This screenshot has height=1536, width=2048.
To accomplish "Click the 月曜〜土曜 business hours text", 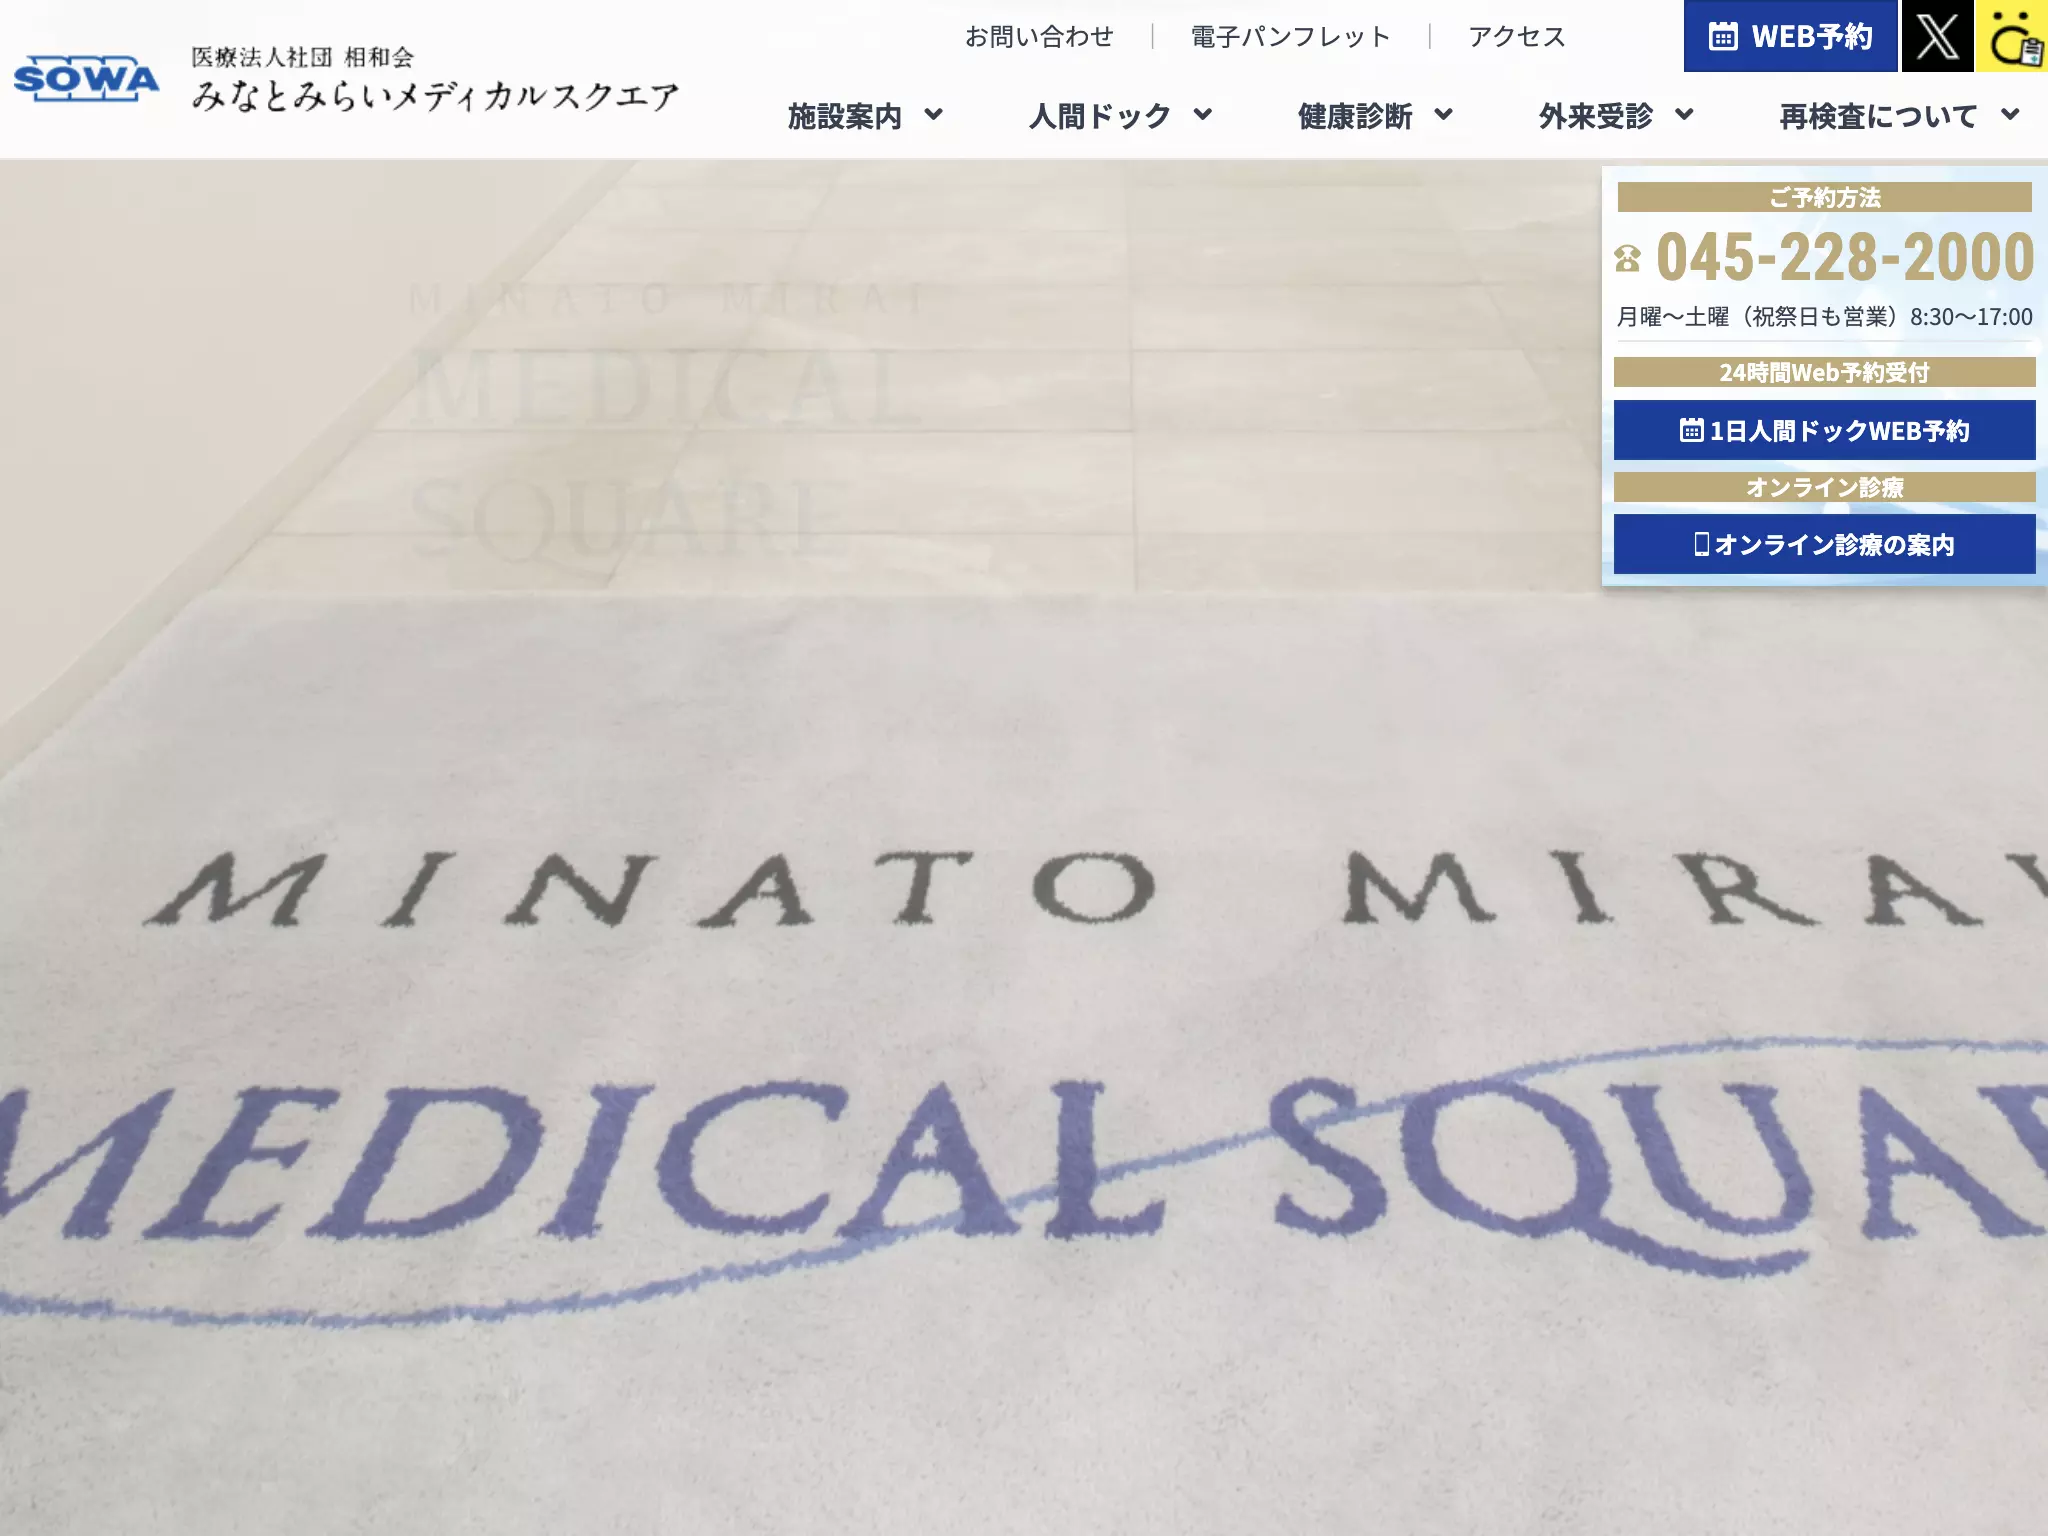I will coord(1824,317).
